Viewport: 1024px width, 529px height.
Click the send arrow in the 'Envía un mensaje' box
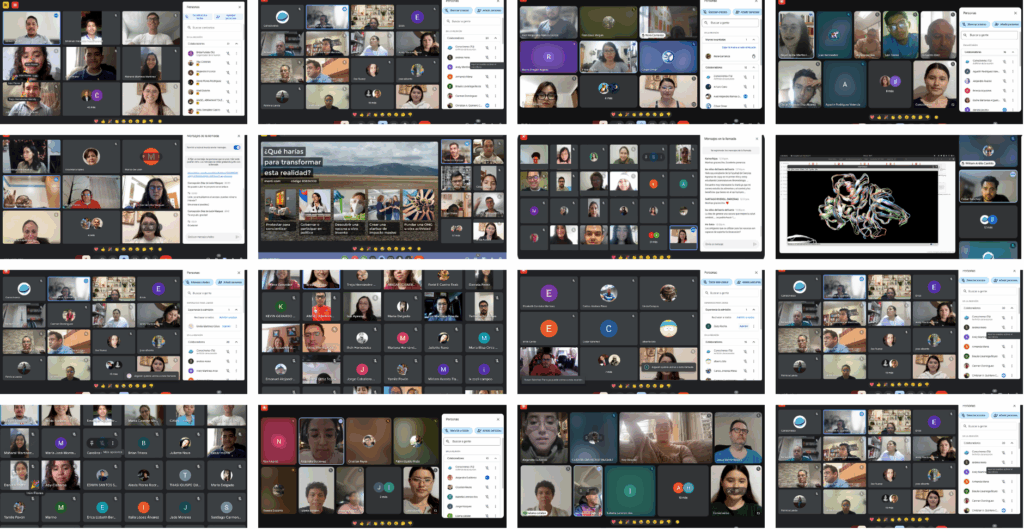238,237
